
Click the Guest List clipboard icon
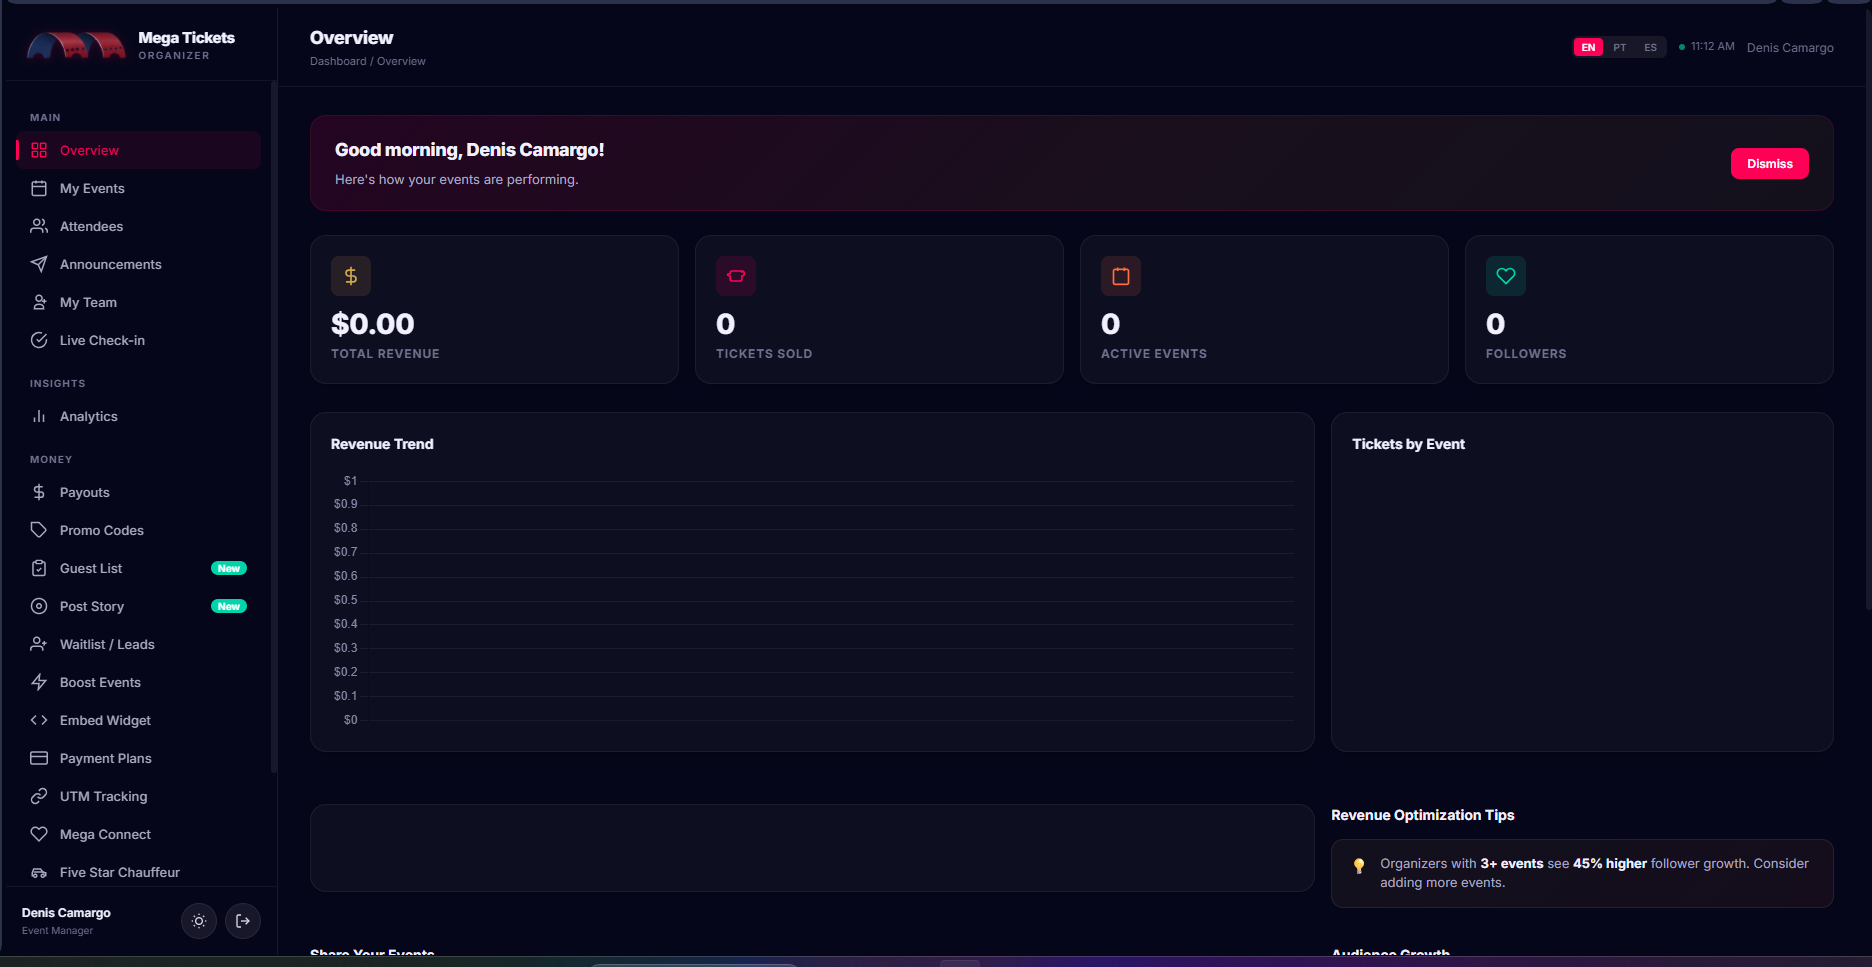[x=39, y=568]
